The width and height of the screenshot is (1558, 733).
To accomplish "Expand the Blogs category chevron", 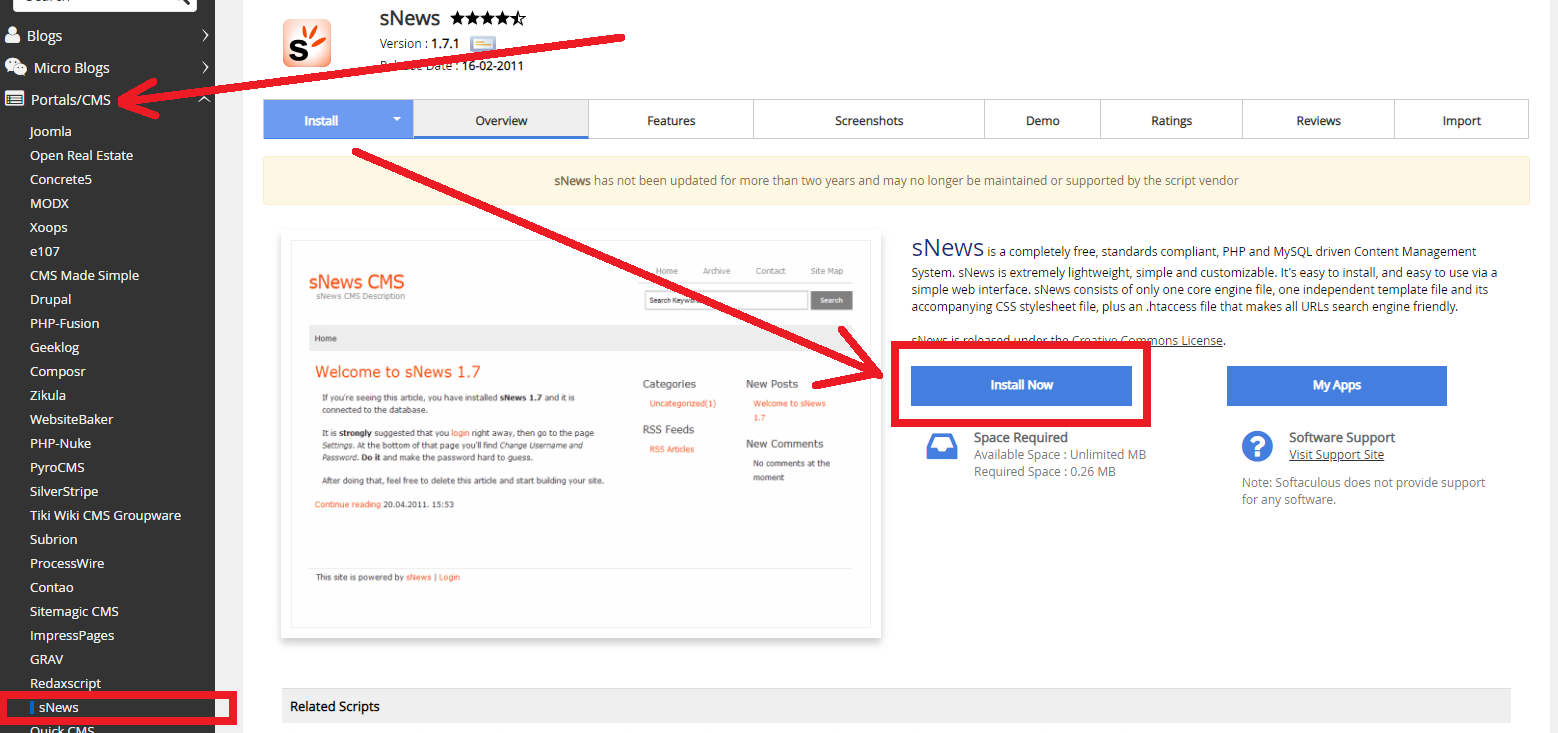I will [204, 36].
